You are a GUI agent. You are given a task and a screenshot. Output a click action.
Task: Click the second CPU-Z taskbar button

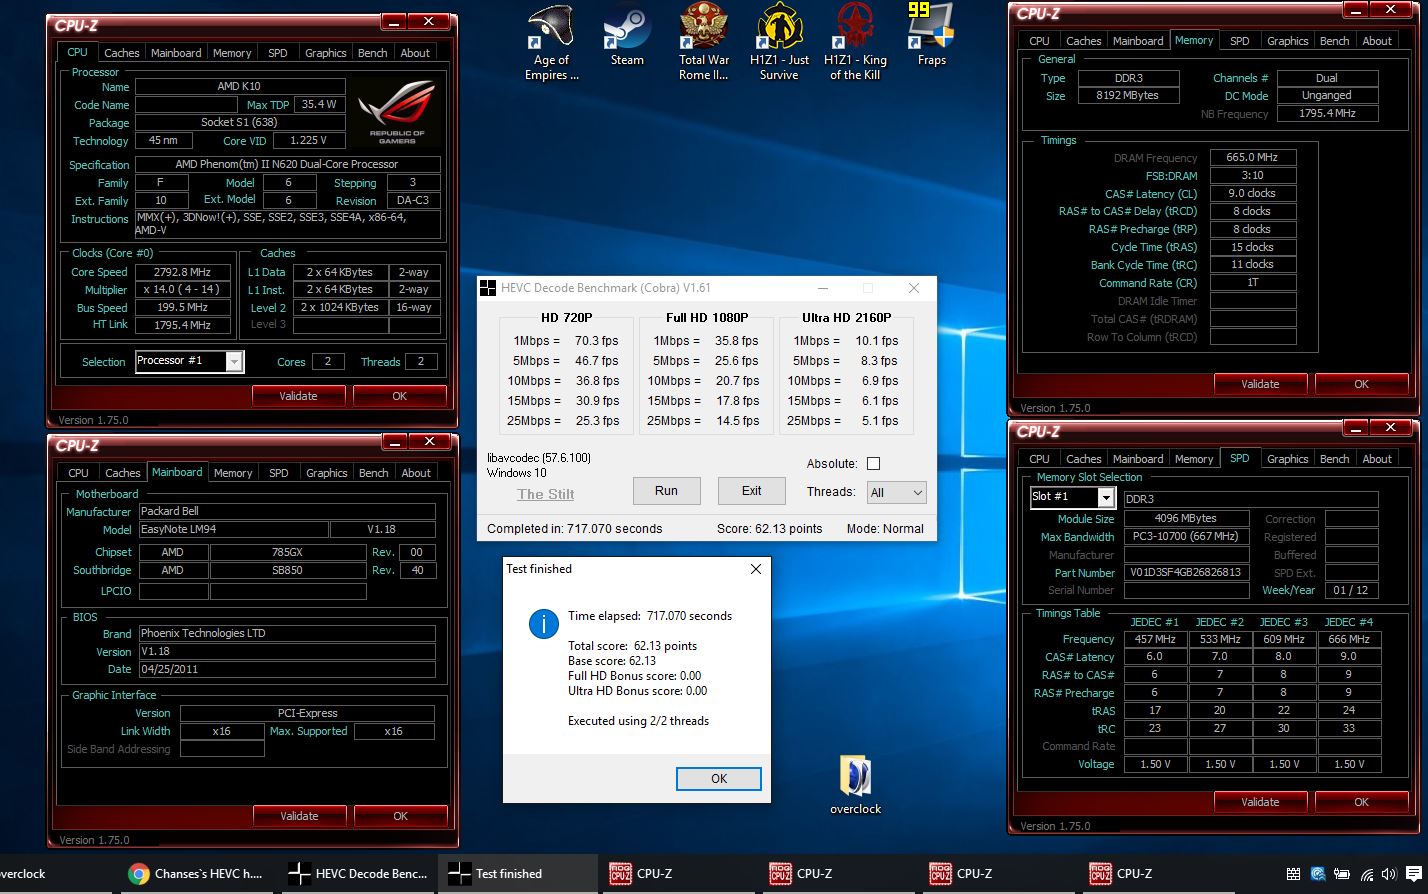tap(837, 873)
